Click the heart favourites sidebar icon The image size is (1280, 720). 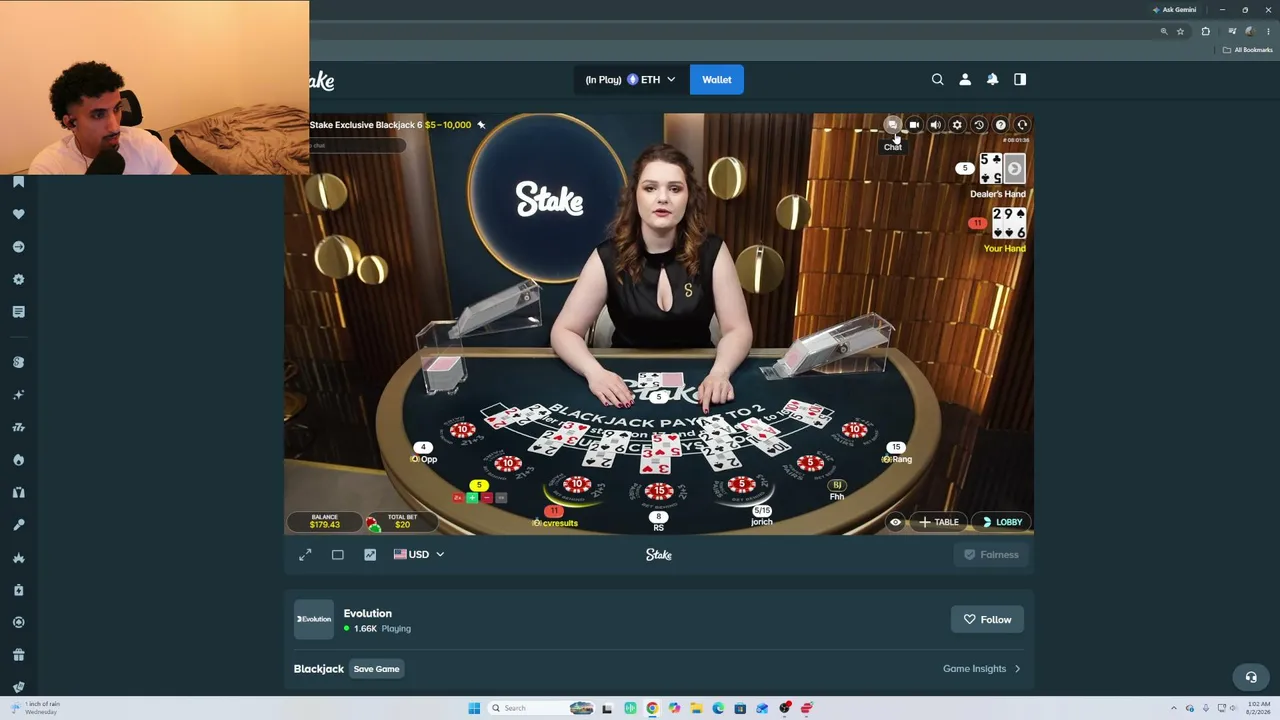tap(18, 214)
